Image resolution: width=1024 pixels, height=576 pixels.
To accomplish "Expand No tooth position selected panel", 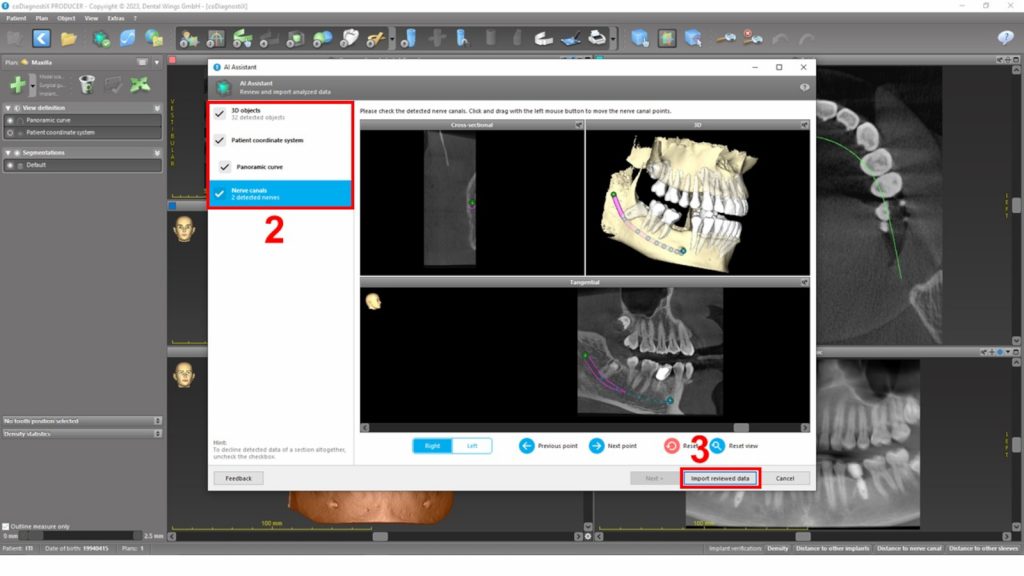I will [157, 421].
